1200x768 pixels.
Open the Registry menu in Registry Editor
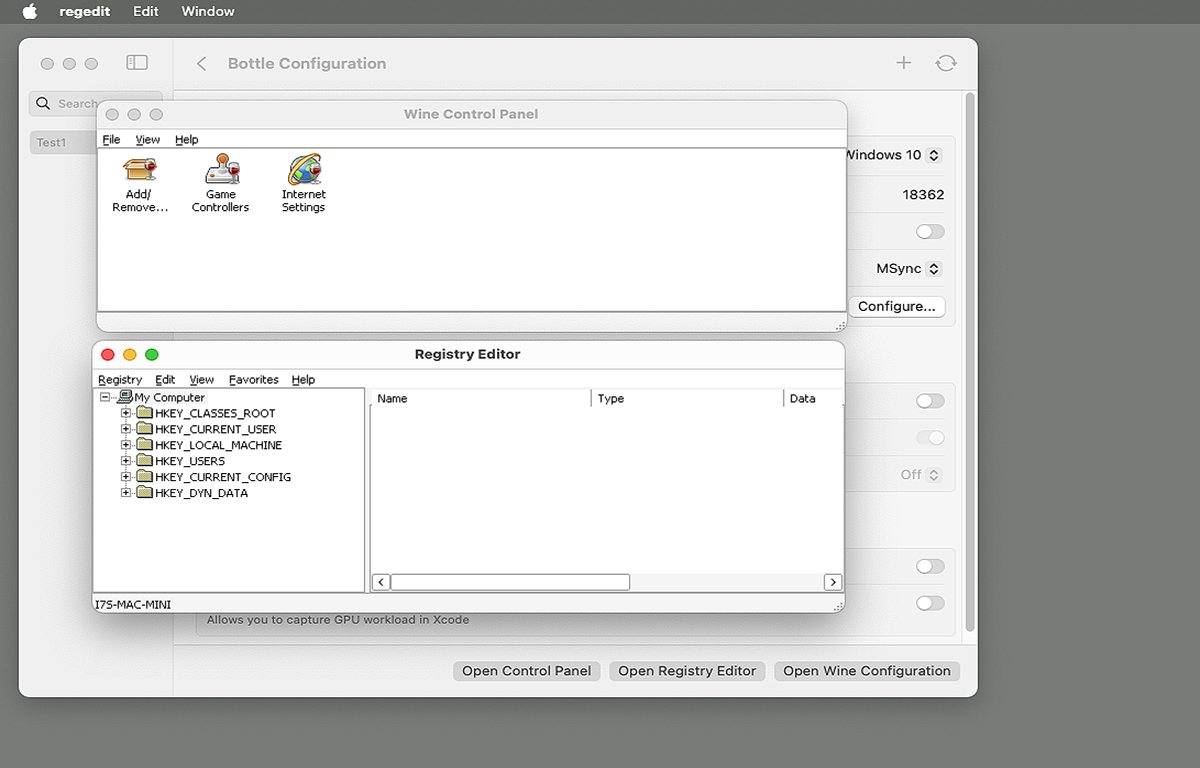(x=119, y=379)
